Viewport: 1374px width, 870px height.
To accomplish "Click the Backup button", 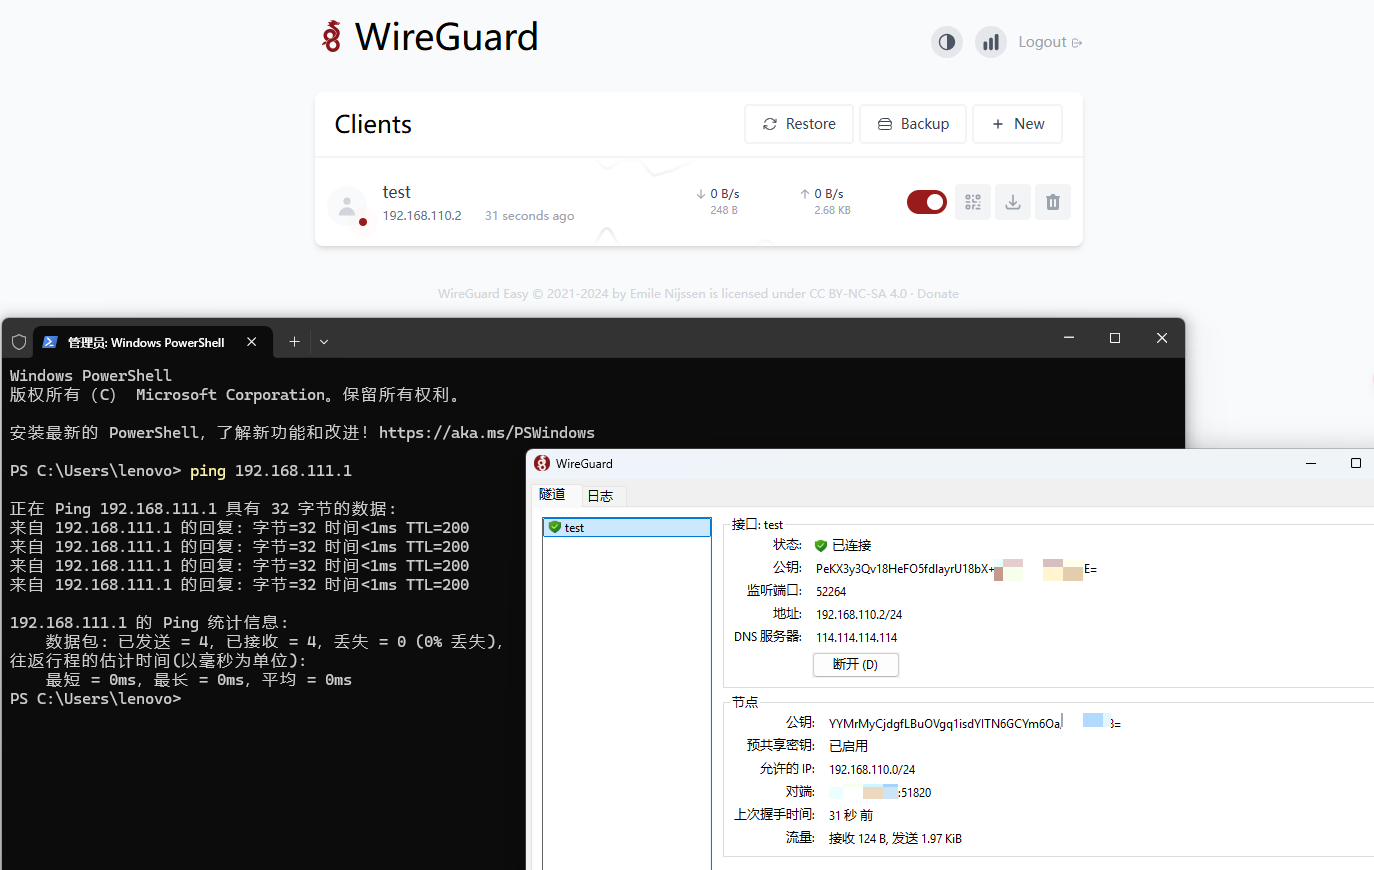I will point(913,124).
